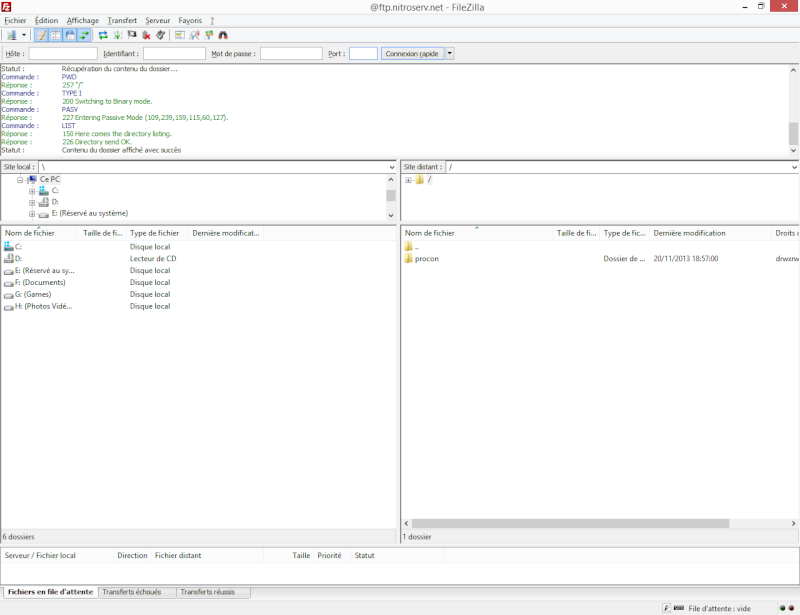Open the Transfert menu

pos(122,20)
